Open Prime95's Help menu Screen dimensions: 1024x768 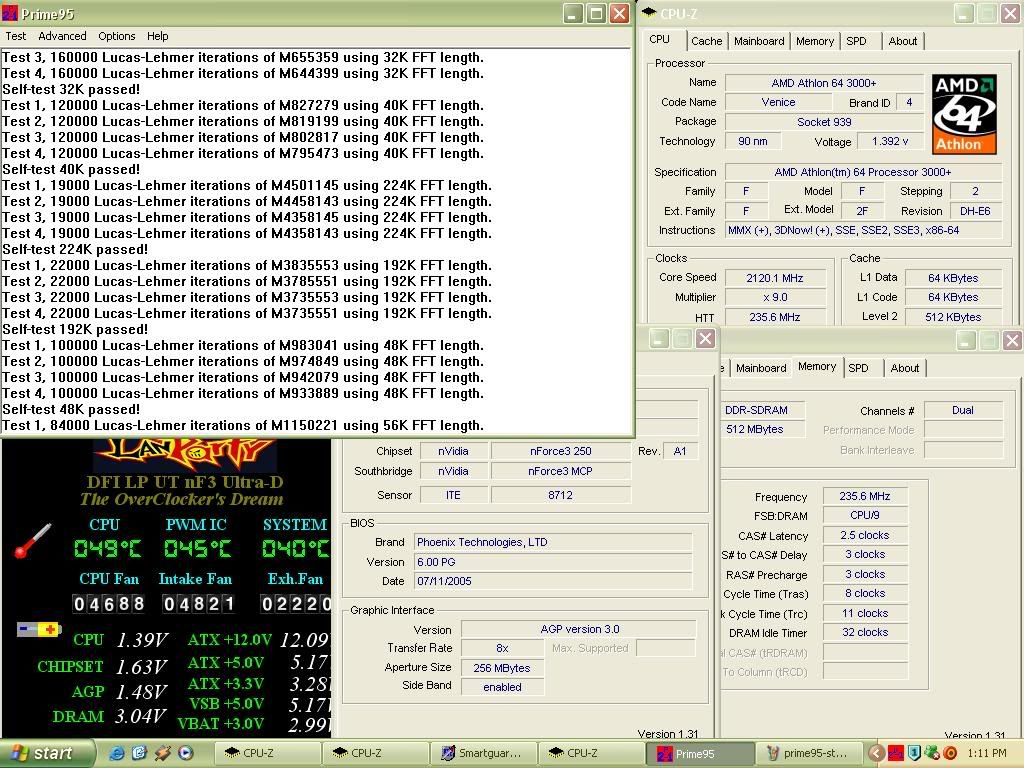[158, 36]
